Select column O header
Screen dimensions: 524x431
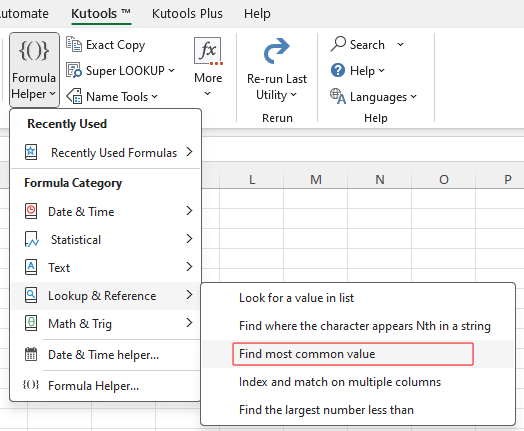[x=443, y=179]
